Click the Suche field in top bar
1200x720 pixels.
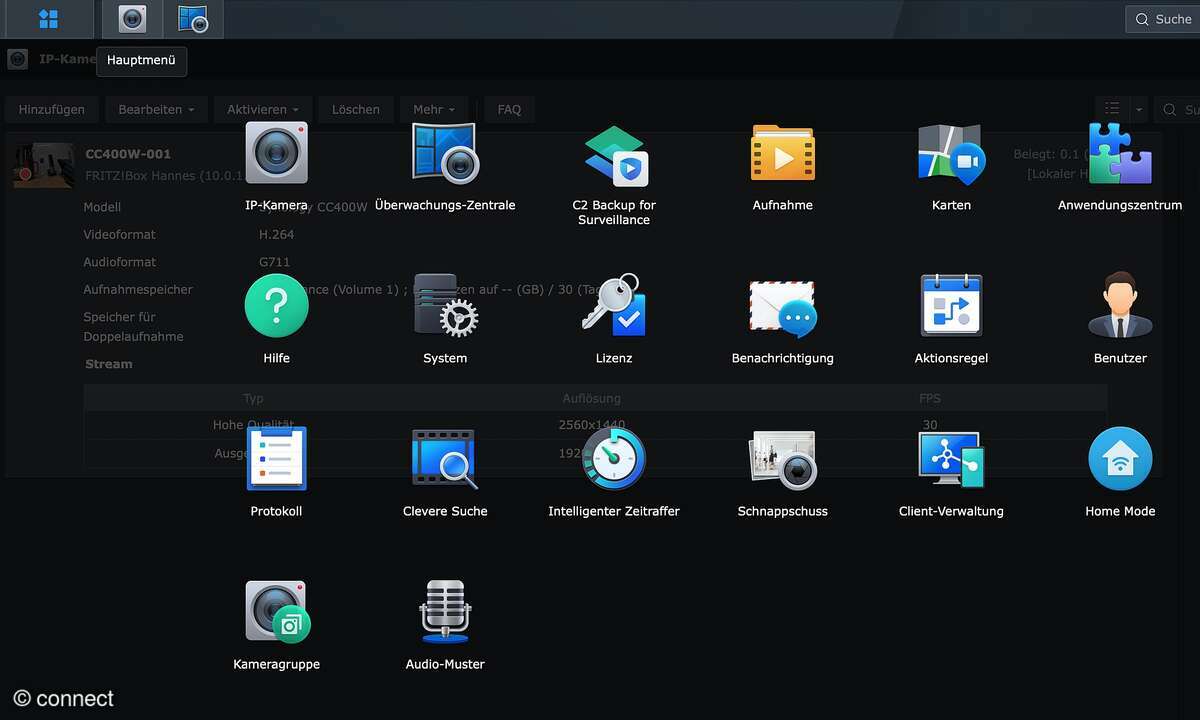tap(1165, 19)
